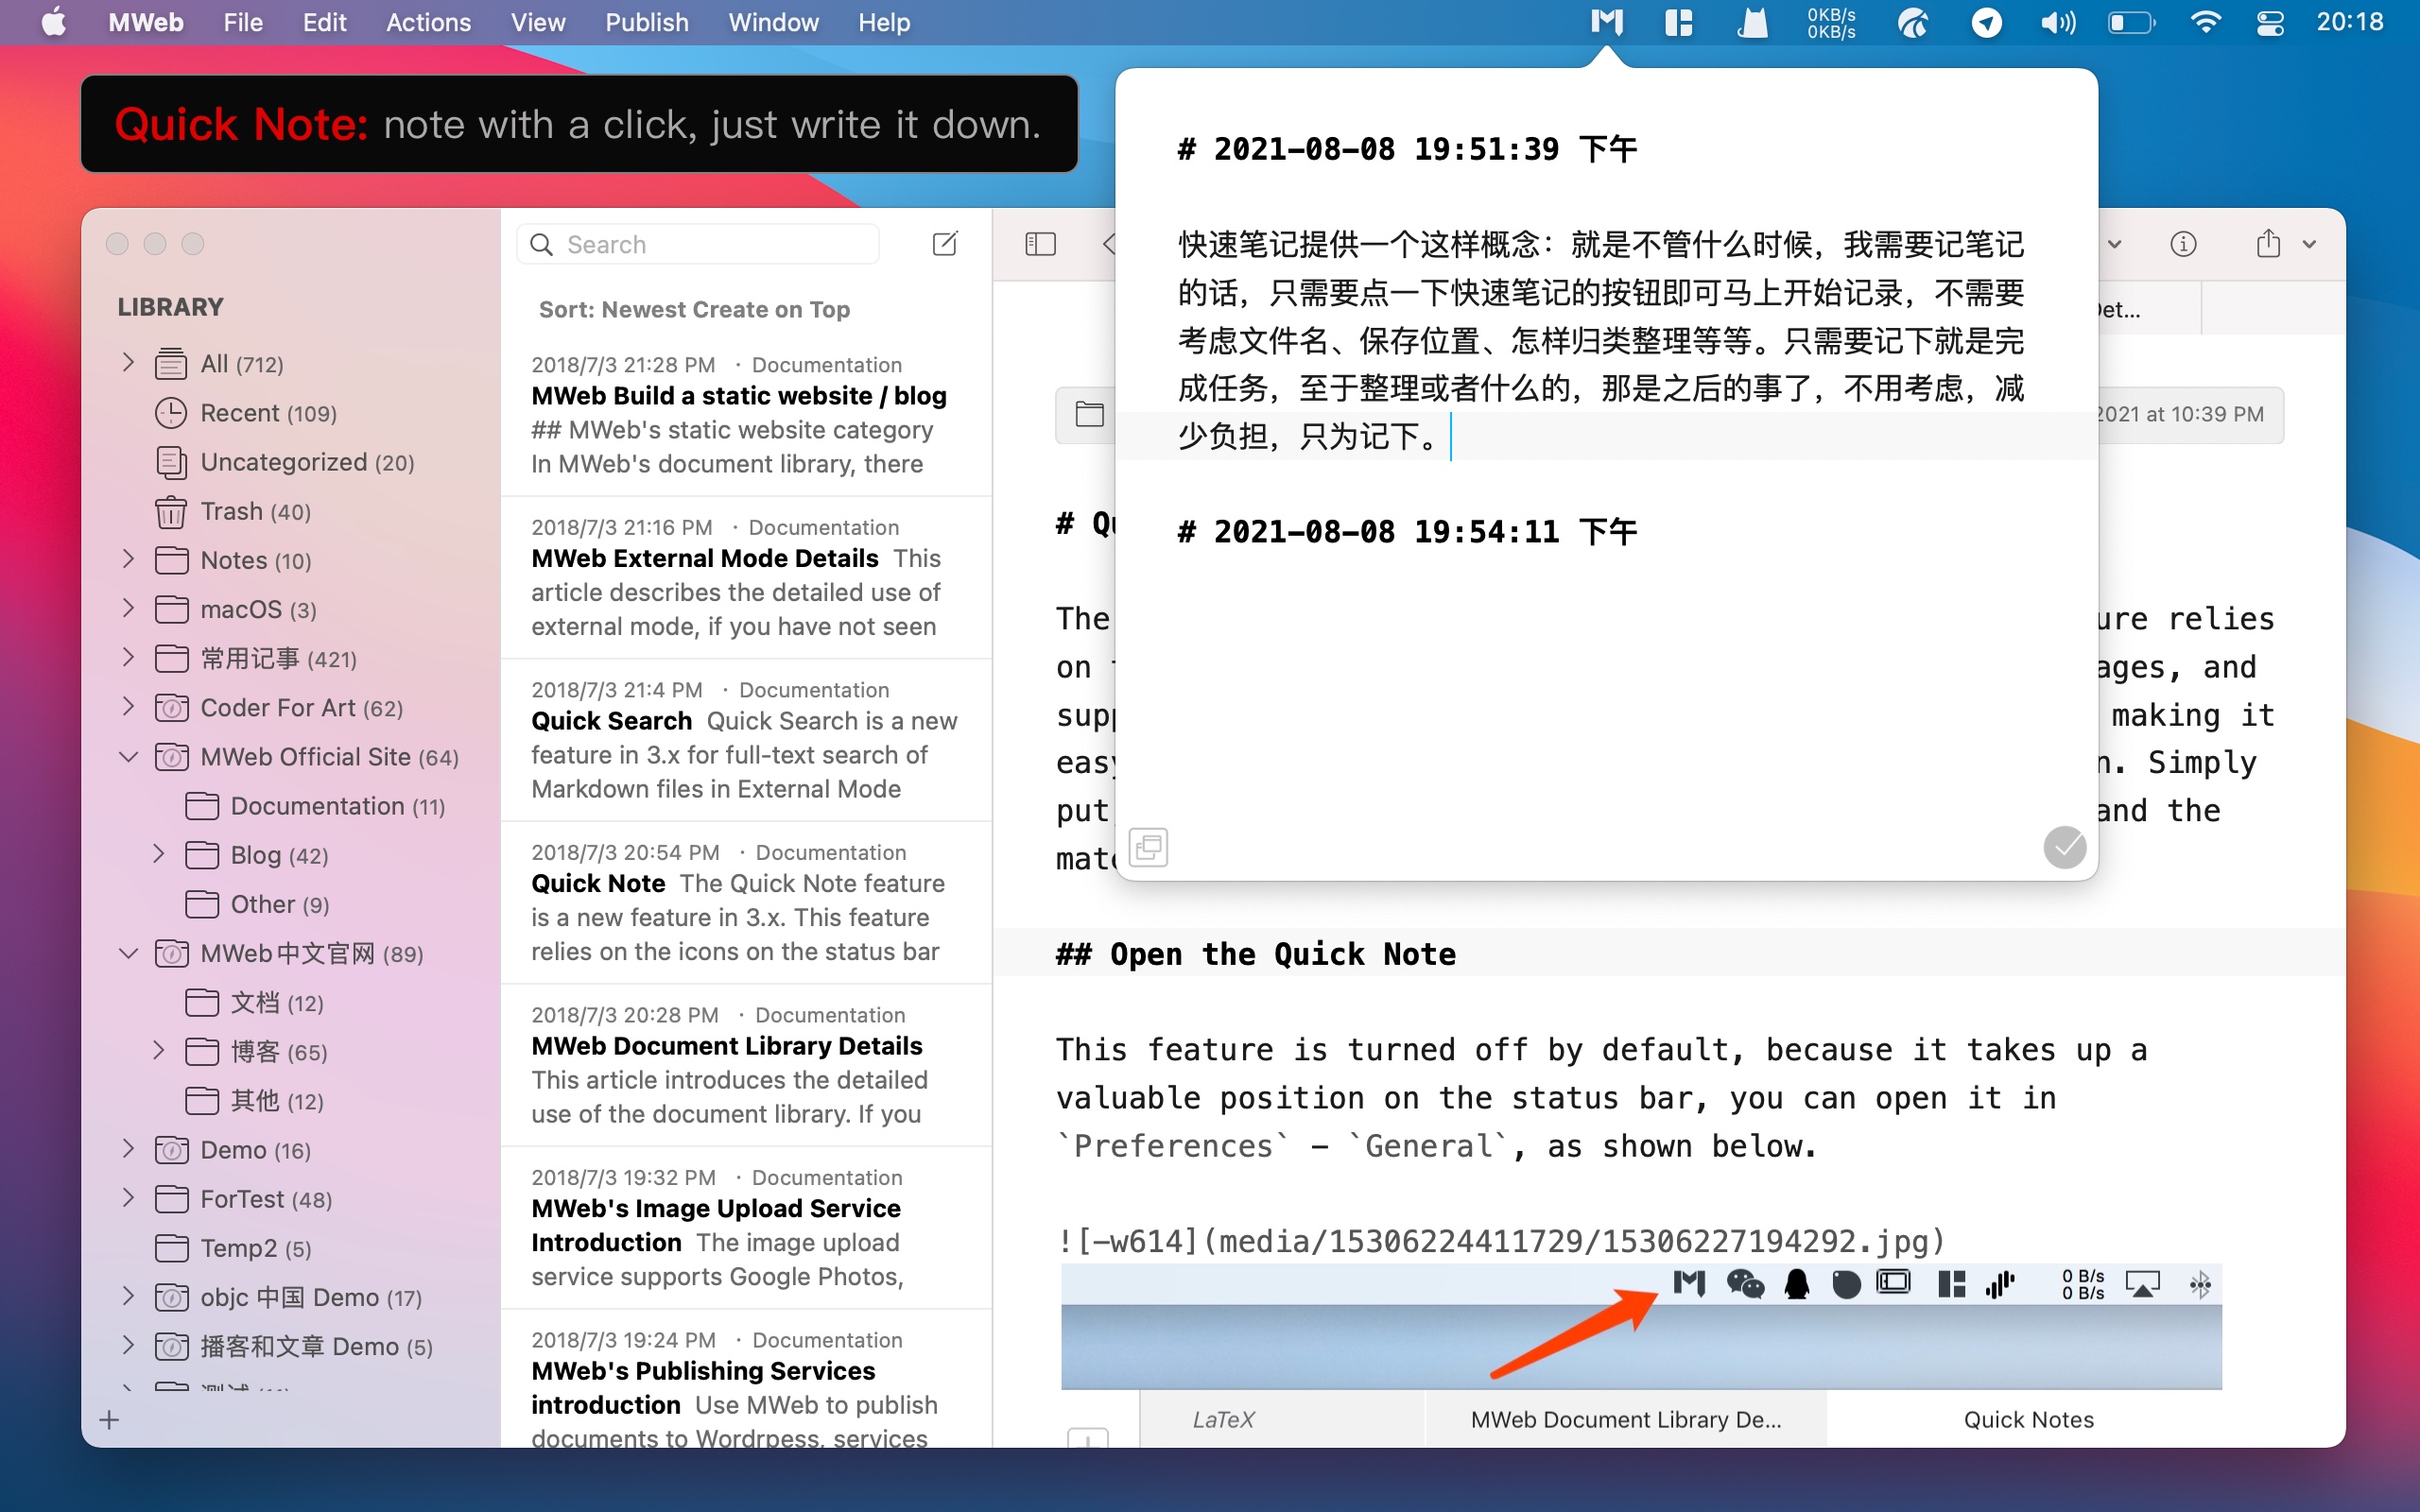Click the new document compose icon
This screenshot has width=2420, height=1512.
pos(944,244)
